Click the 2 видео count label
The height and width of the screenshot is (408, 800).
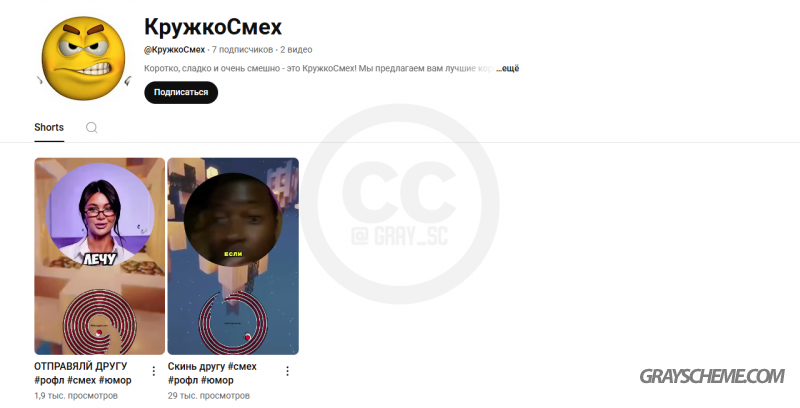[296, 50]
